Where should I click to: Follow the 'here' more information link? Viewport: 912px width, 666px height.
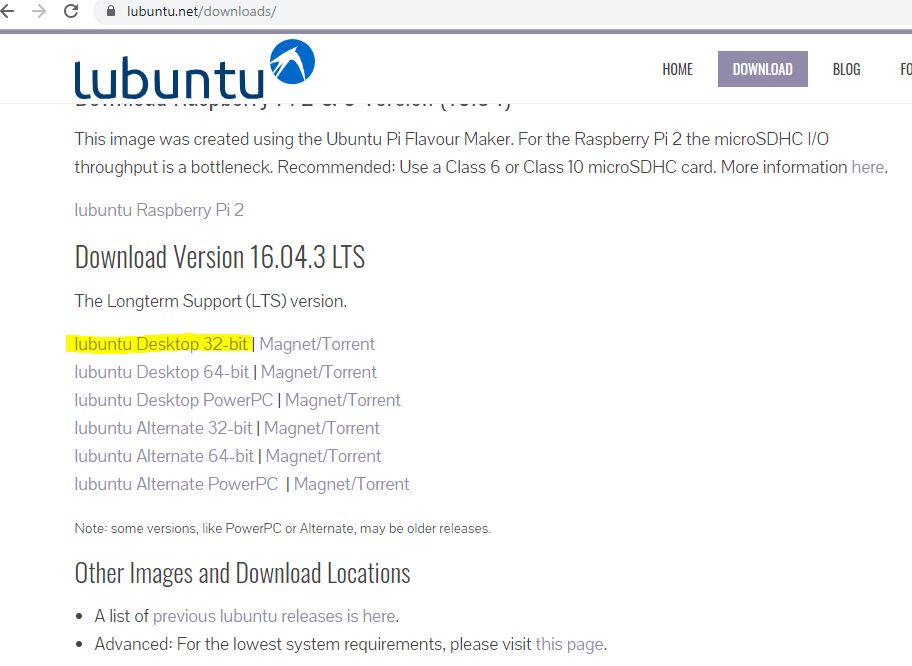[867, 168]
